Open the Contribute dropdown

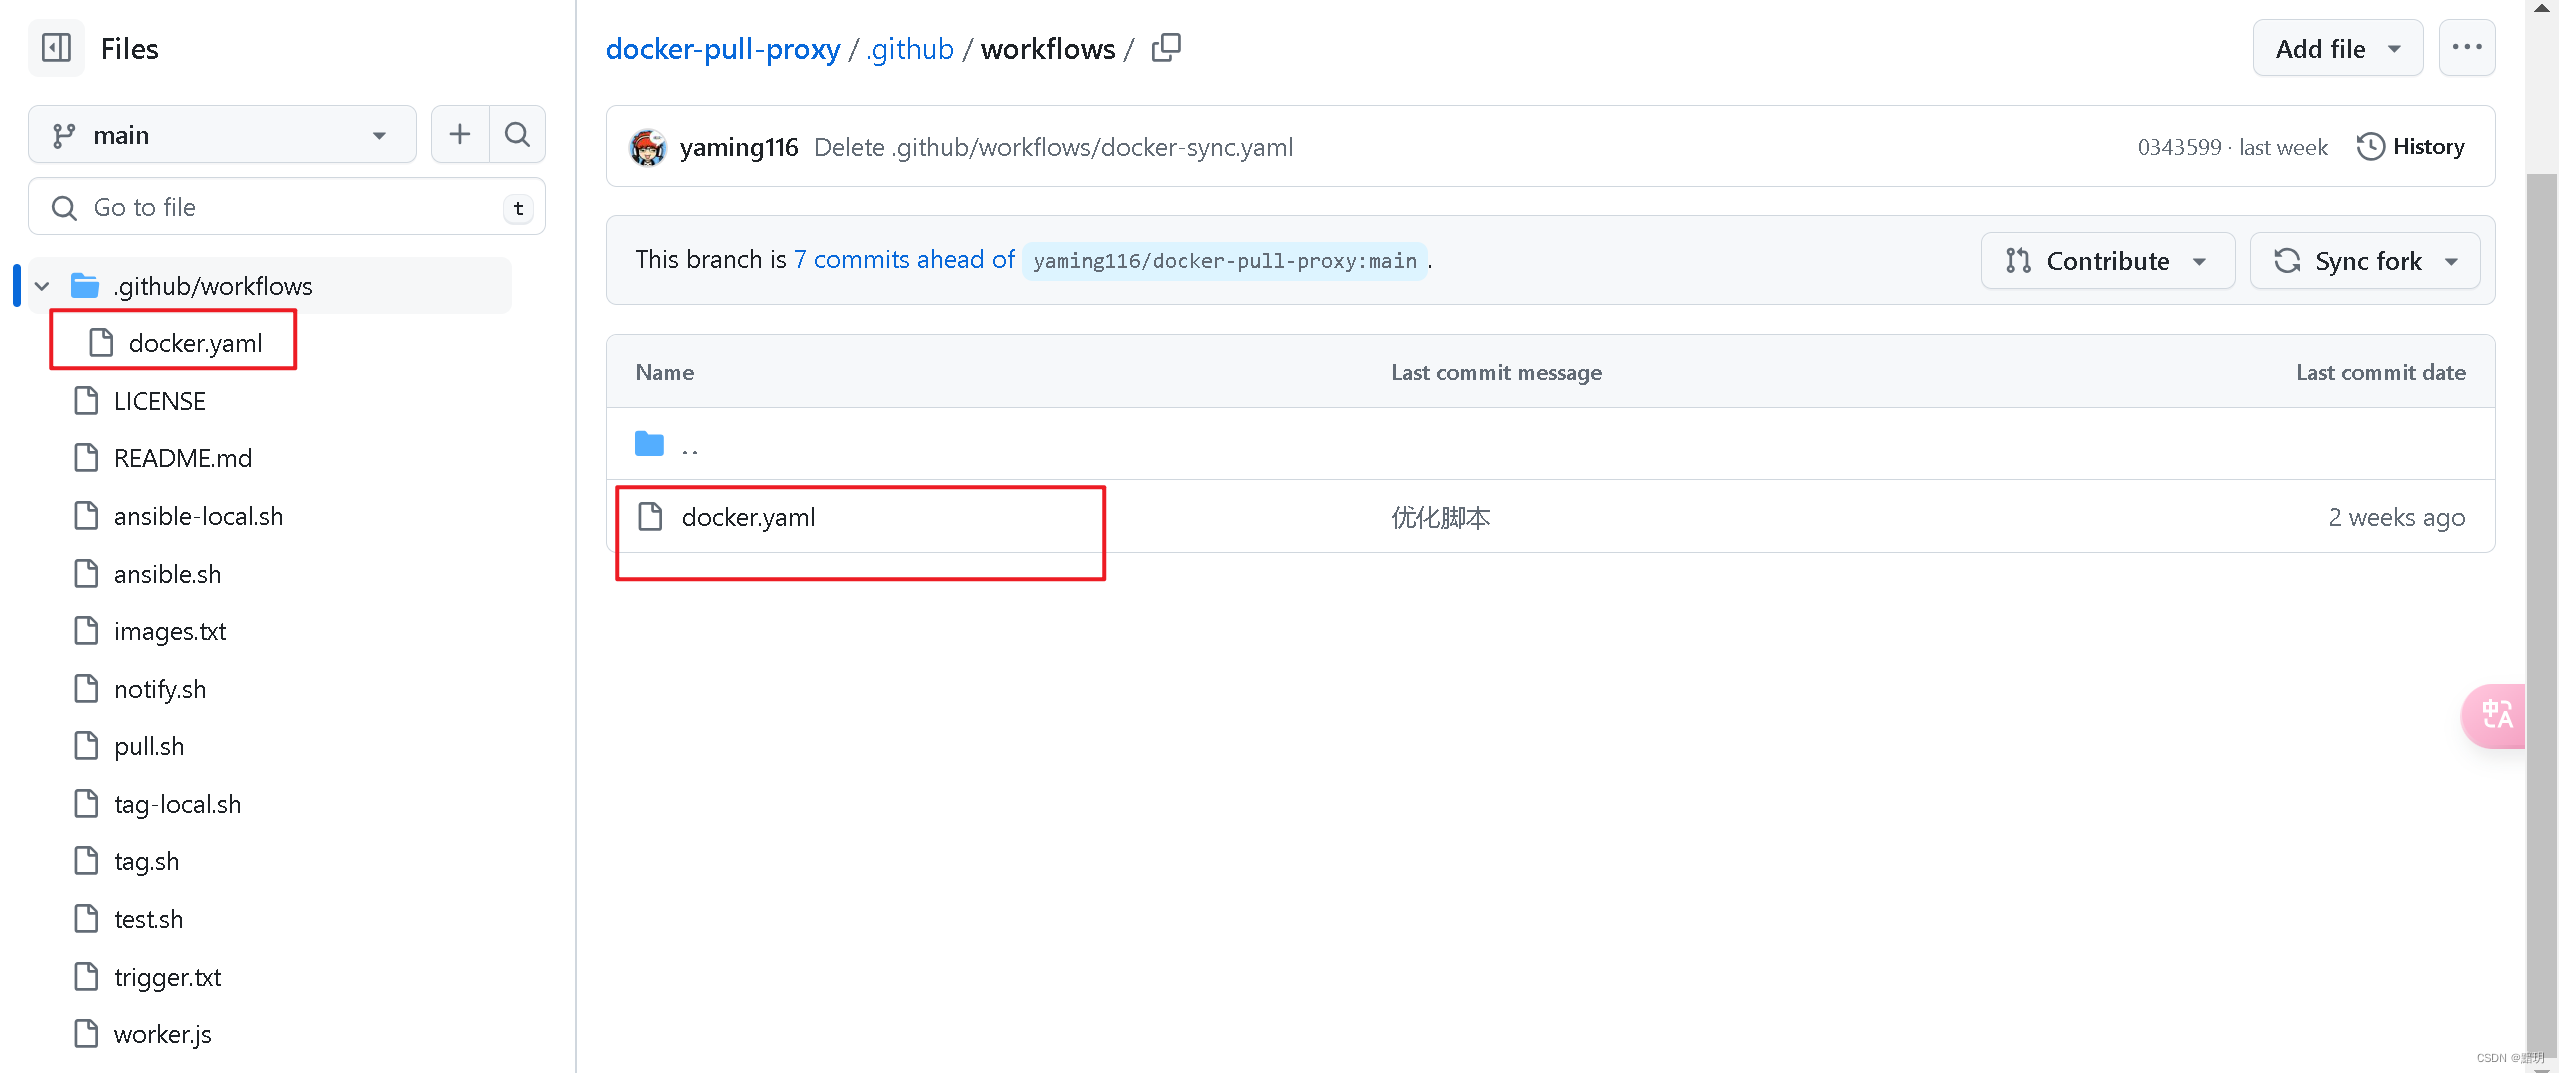[2107, 261]
